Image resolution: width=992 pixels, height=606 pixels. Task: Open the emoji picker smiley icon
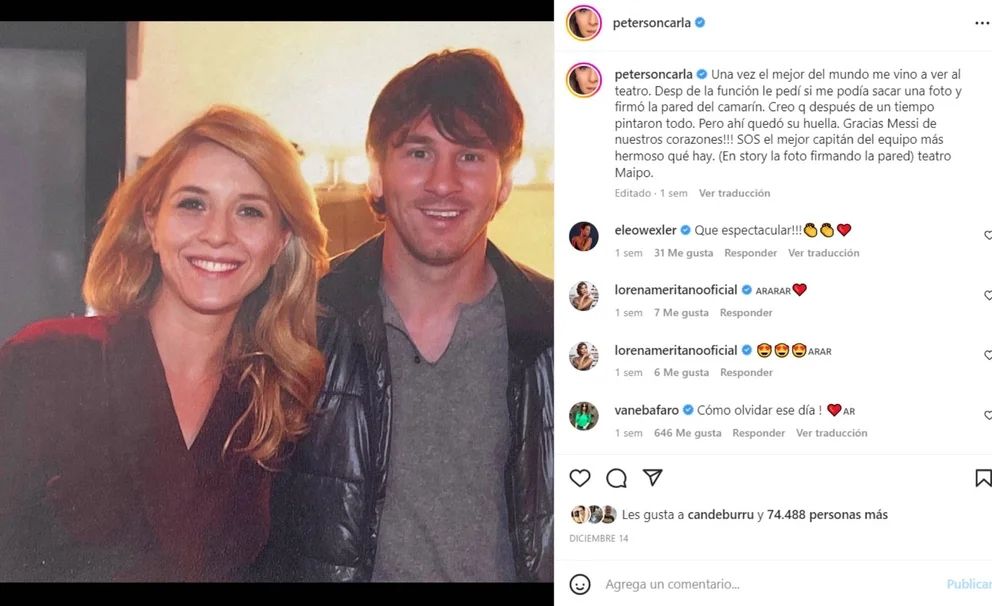(580, 584)
